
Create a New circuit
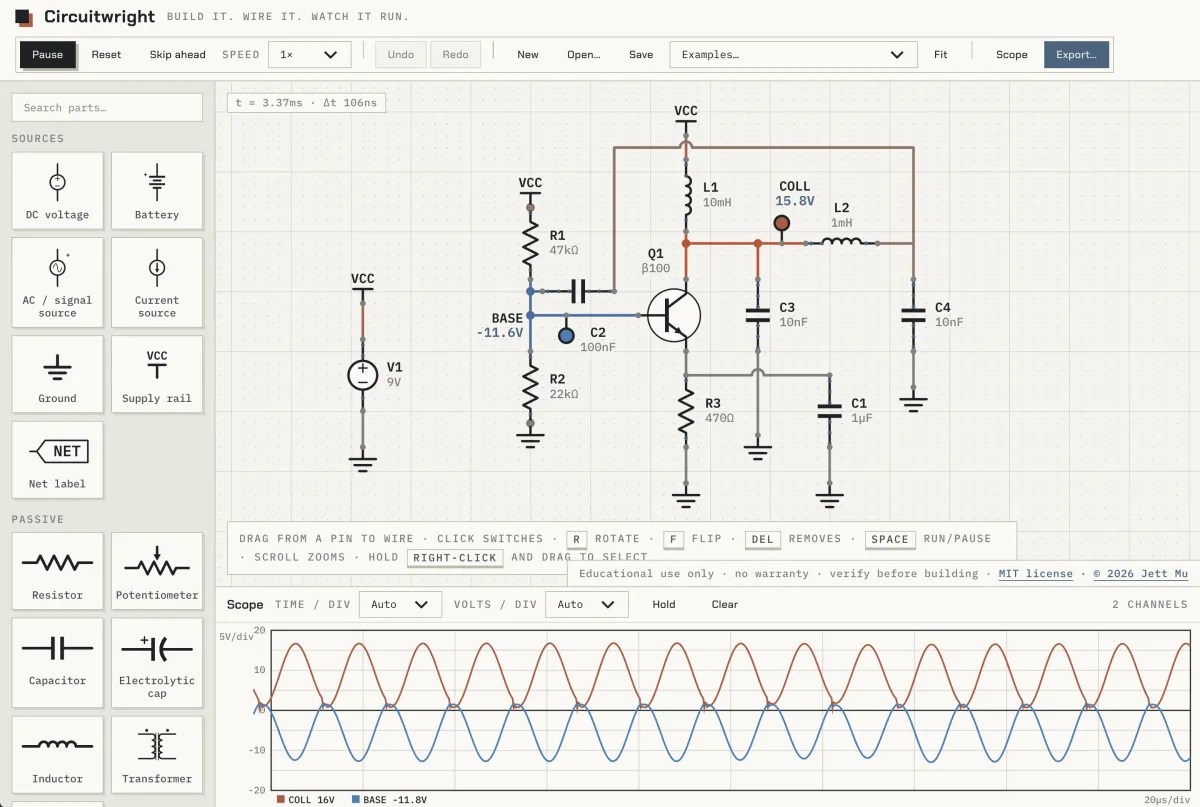coord(528,54)
